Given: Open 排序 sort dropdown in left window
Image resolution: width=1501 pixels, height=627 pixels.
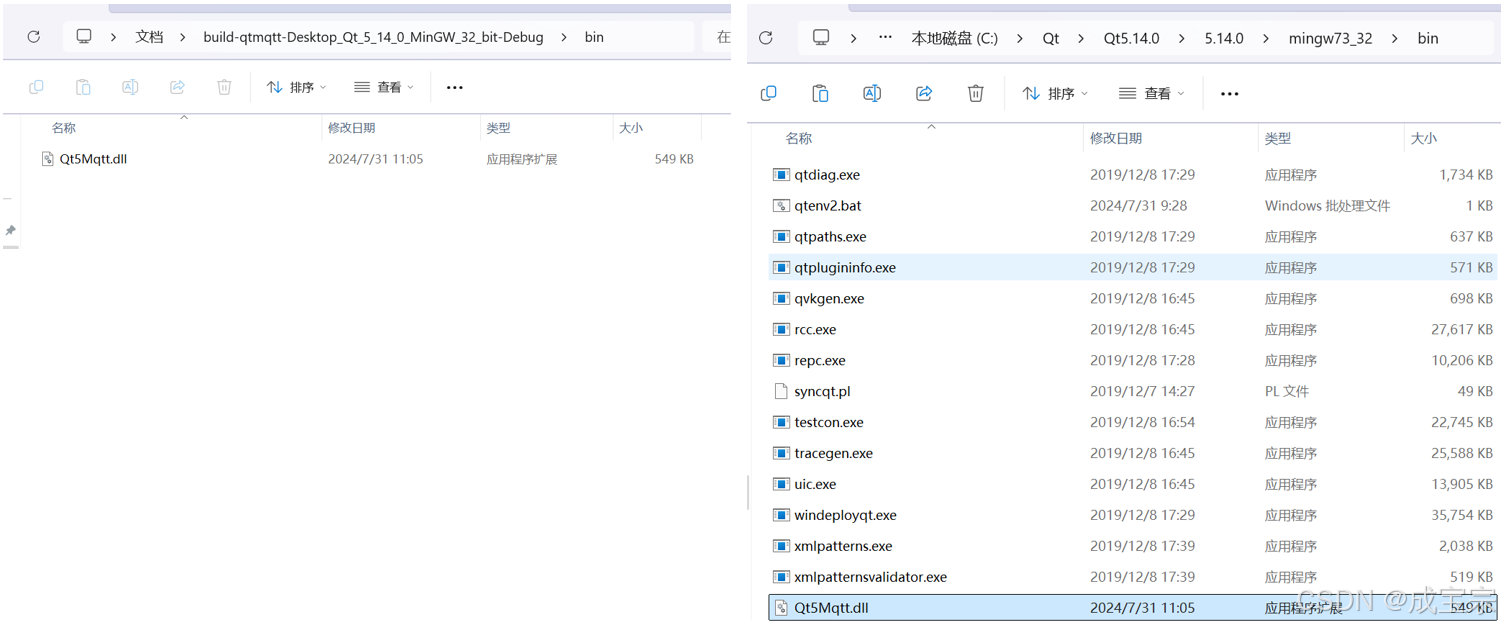Looking at the screenshot, I should (x=296, y=87).
